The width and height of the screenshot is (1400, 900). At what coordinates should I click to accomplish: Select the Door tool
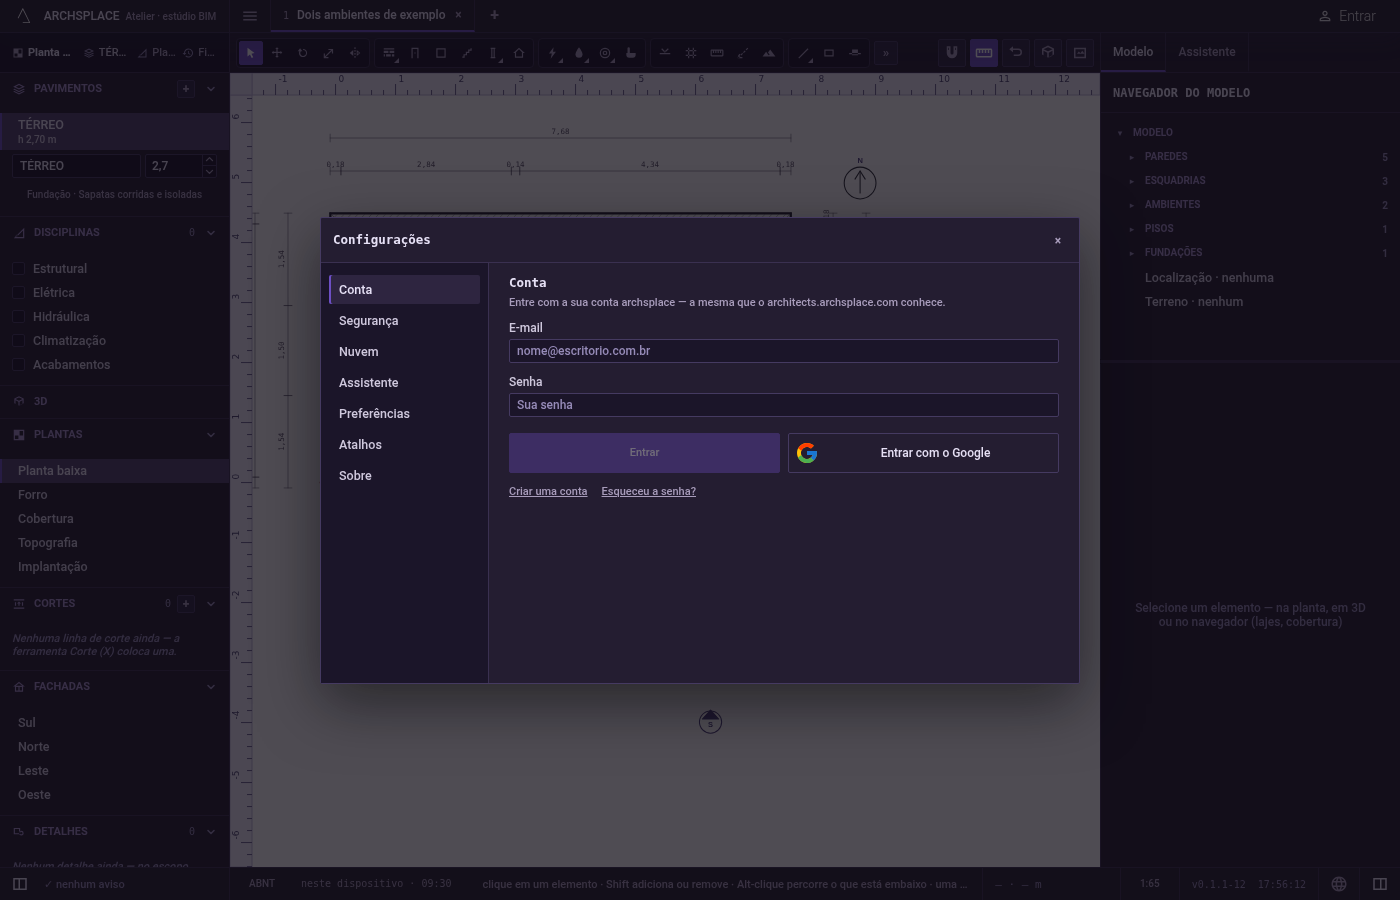coord(415,53)
